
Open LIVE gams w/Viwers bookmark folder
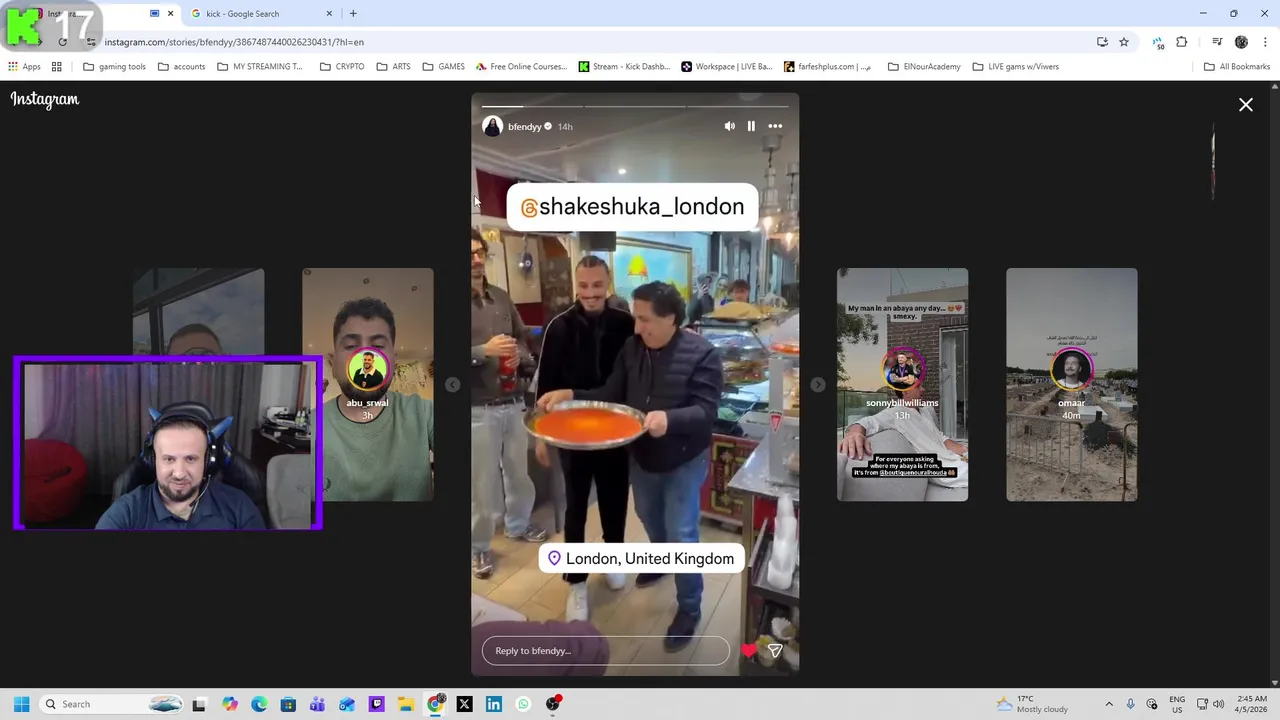[x=1016, y=67]
